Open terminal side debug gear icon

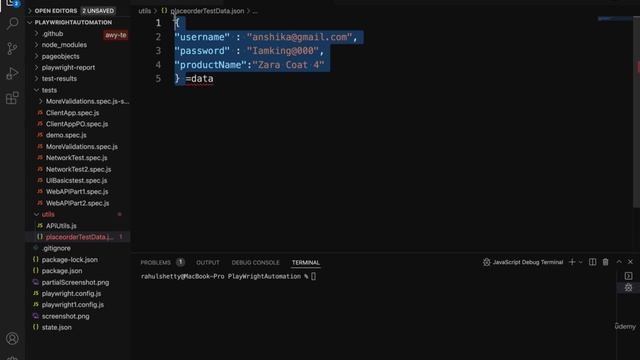628,288
